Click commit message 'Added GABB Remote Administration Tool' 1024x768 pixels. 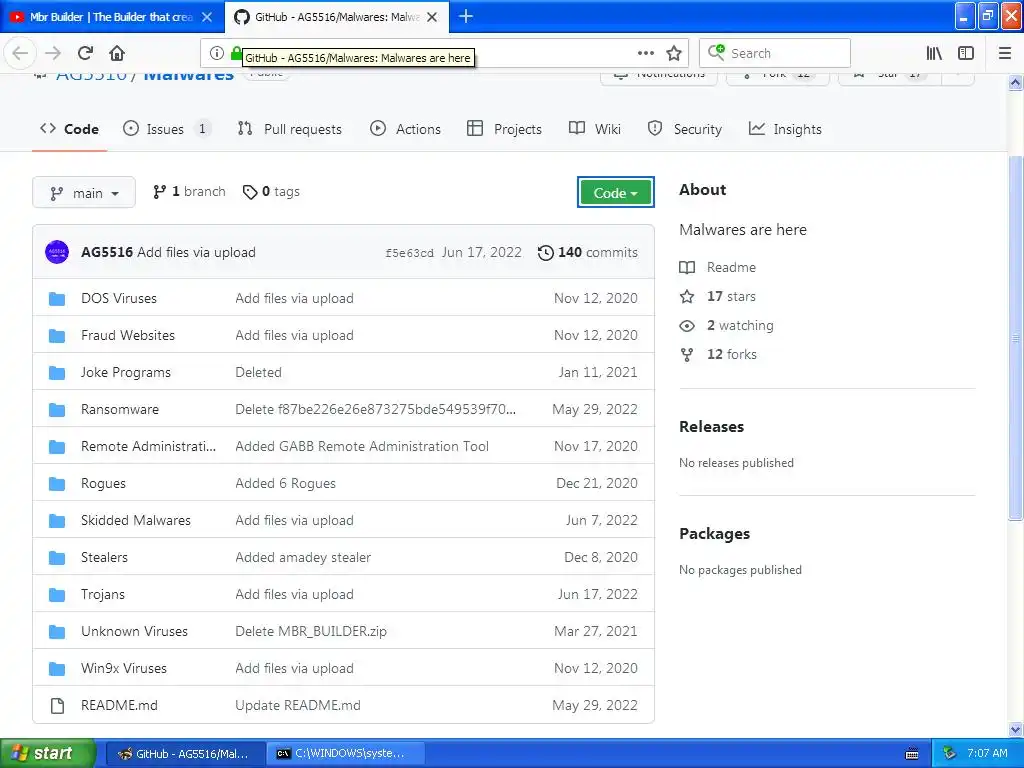coord(362,446)
